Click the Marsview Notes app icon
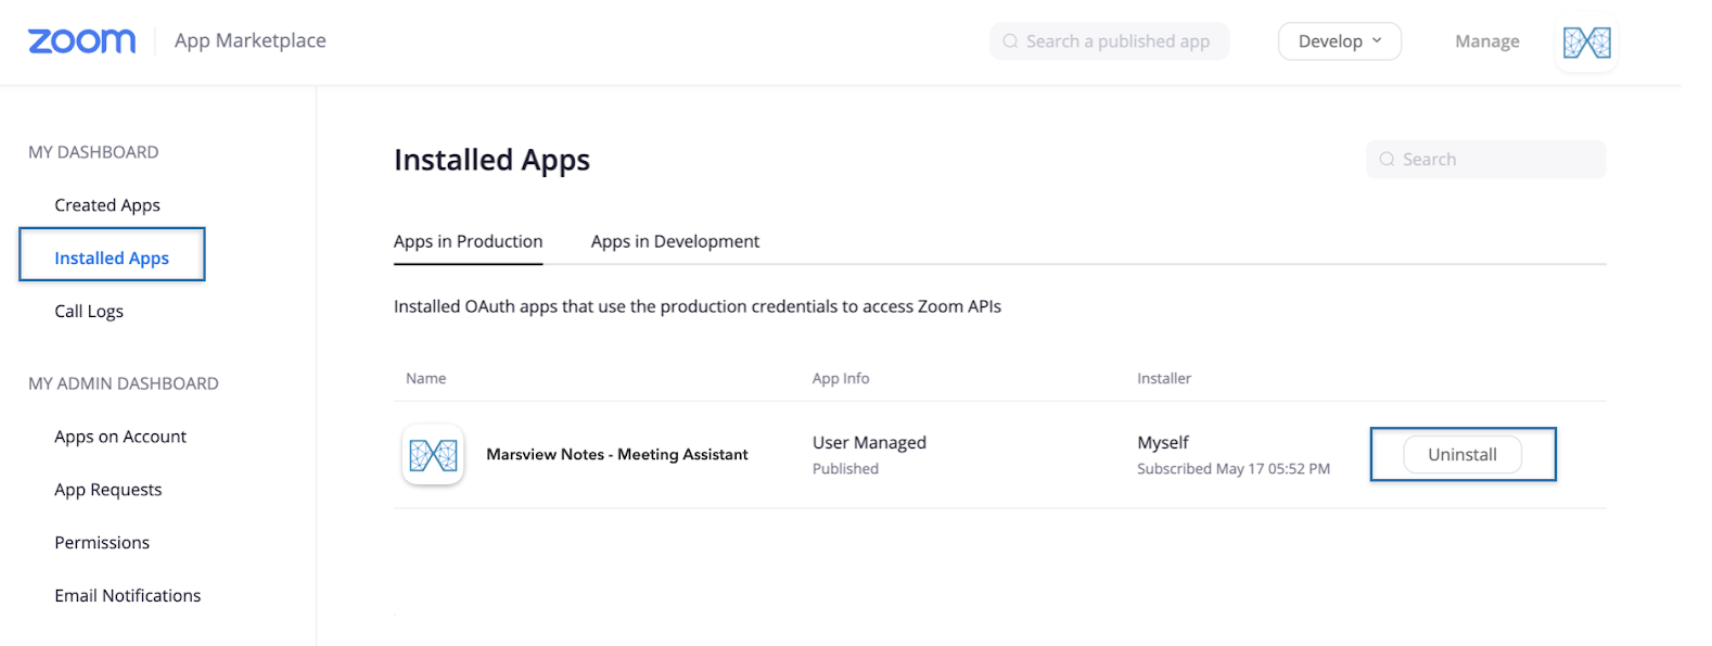Image resolution: width=1712 pixels, height=646 pixels. [433, 455]
